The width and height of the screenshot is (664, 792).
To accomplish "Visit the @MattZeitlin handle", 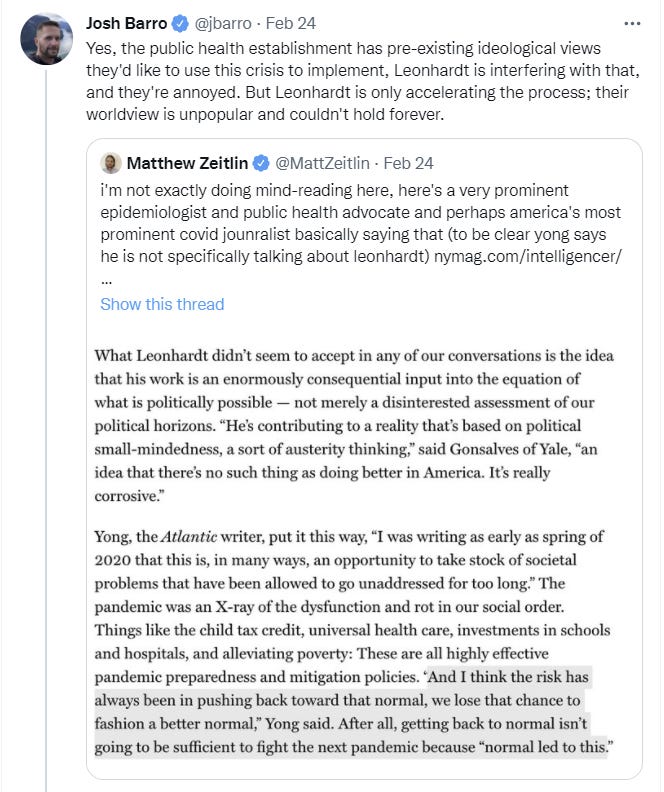I will (322, 163).
